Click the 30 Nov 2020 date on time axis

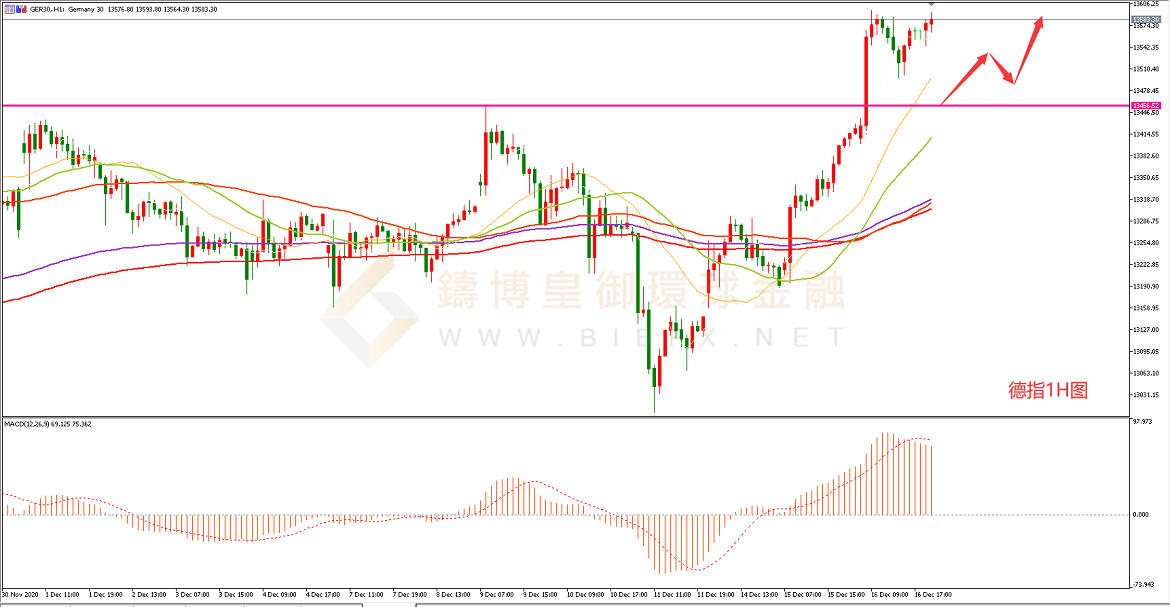point(20,592)
